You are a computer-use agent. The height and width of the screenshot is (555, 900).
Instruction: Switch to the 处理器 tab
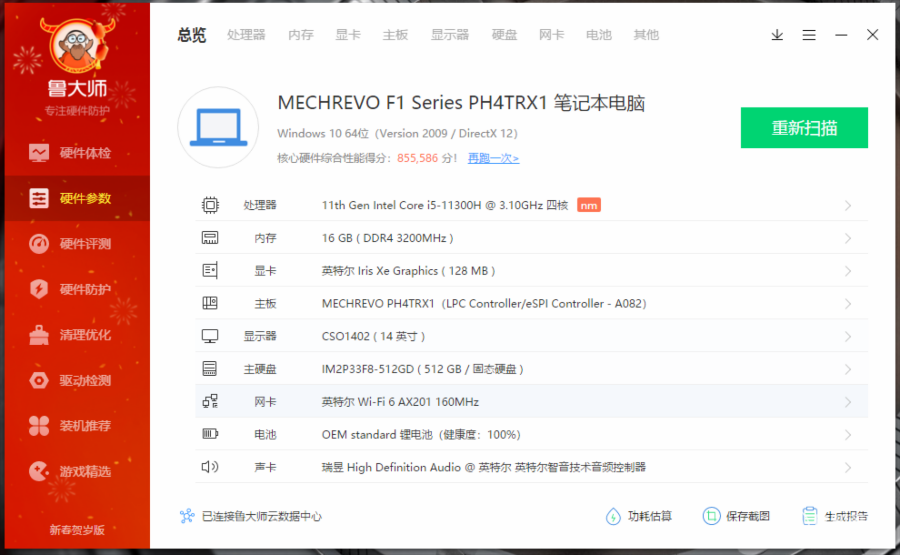246,35
